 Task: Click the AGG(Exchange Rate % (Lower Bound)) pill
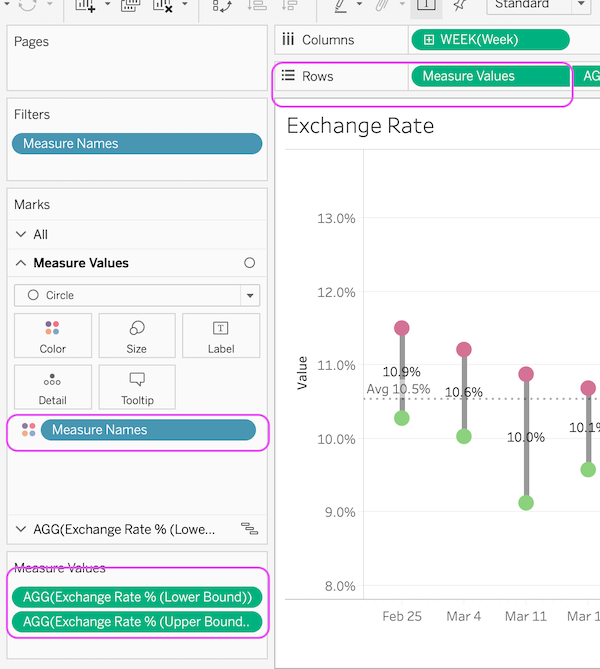pos(137,597)
